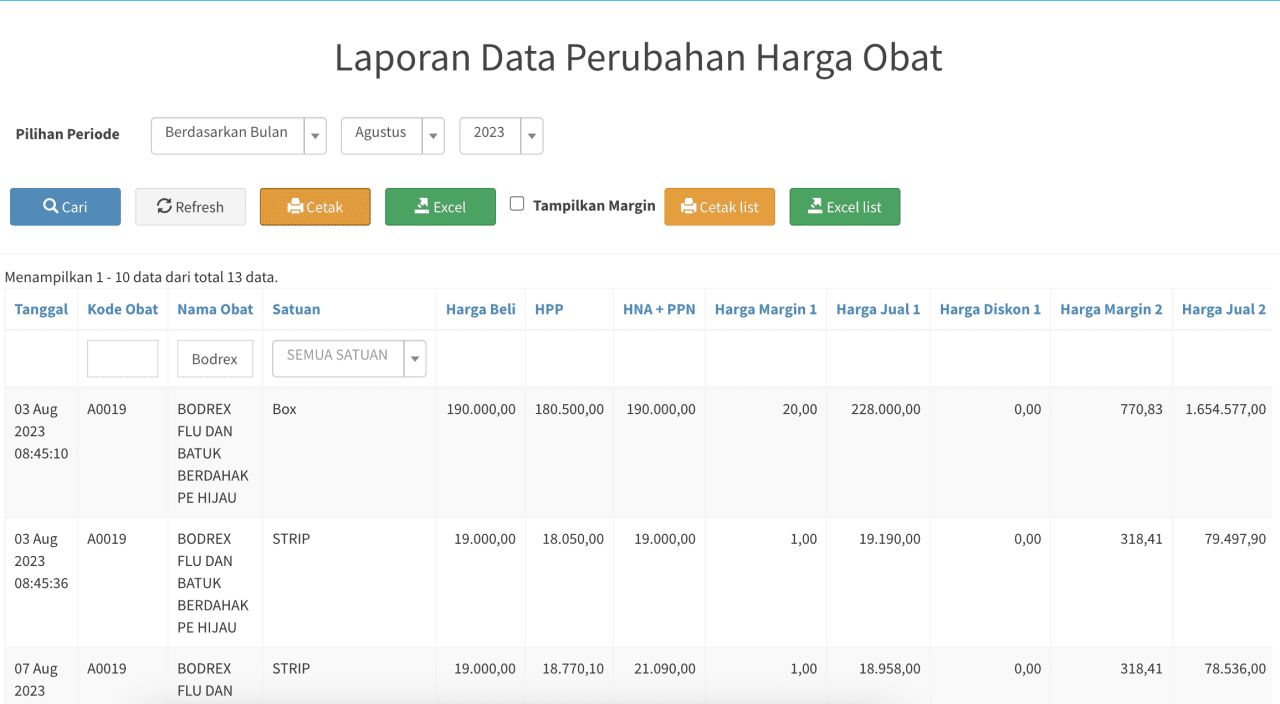This screenshot has width=1280, height=704.
Task: Click the printer icon on Cetak list
Action: tap(688, 207)
